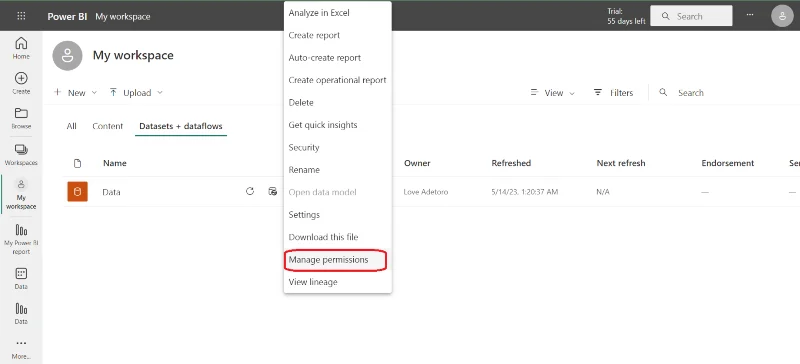Viewport: 800px width, 364px height.
Task: Switch to the Content tab
Action: (108, 126)
